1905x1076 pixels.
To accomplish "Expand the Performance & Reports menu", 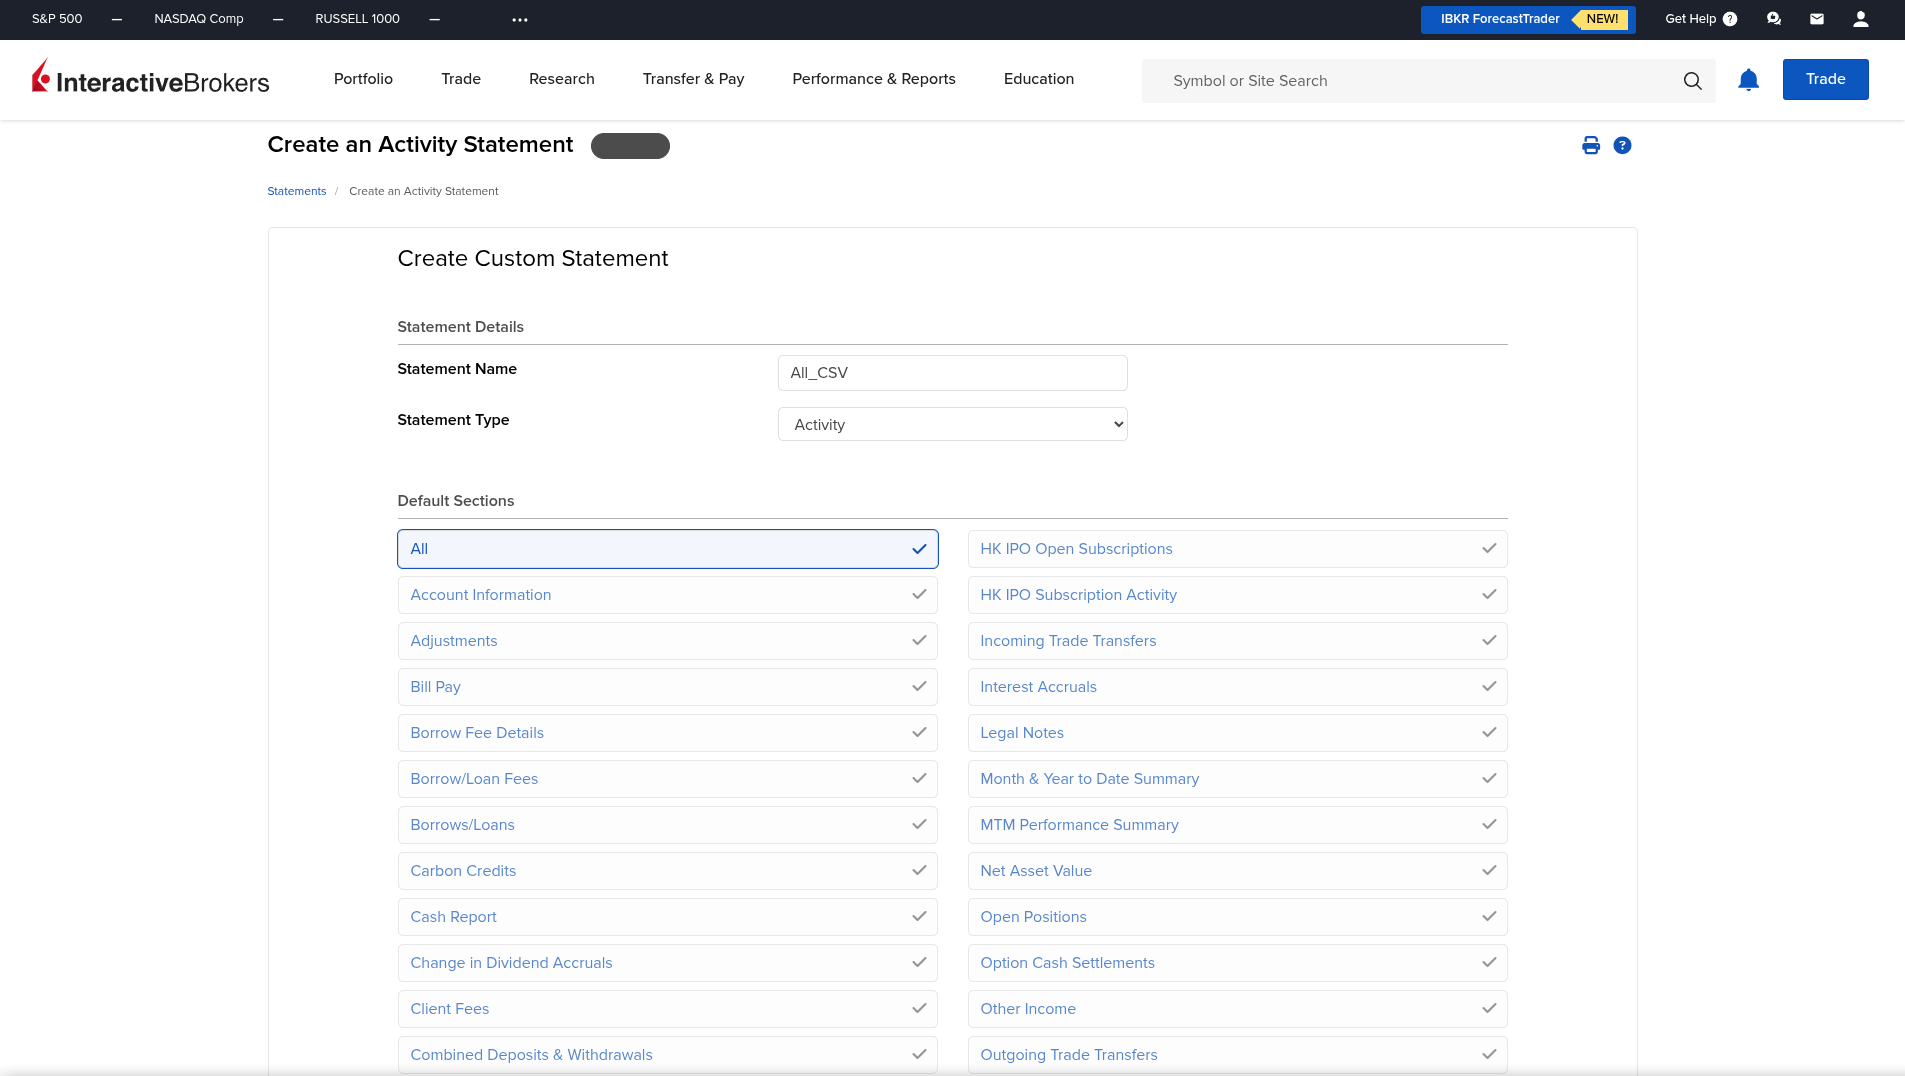I will click(873, 79).
